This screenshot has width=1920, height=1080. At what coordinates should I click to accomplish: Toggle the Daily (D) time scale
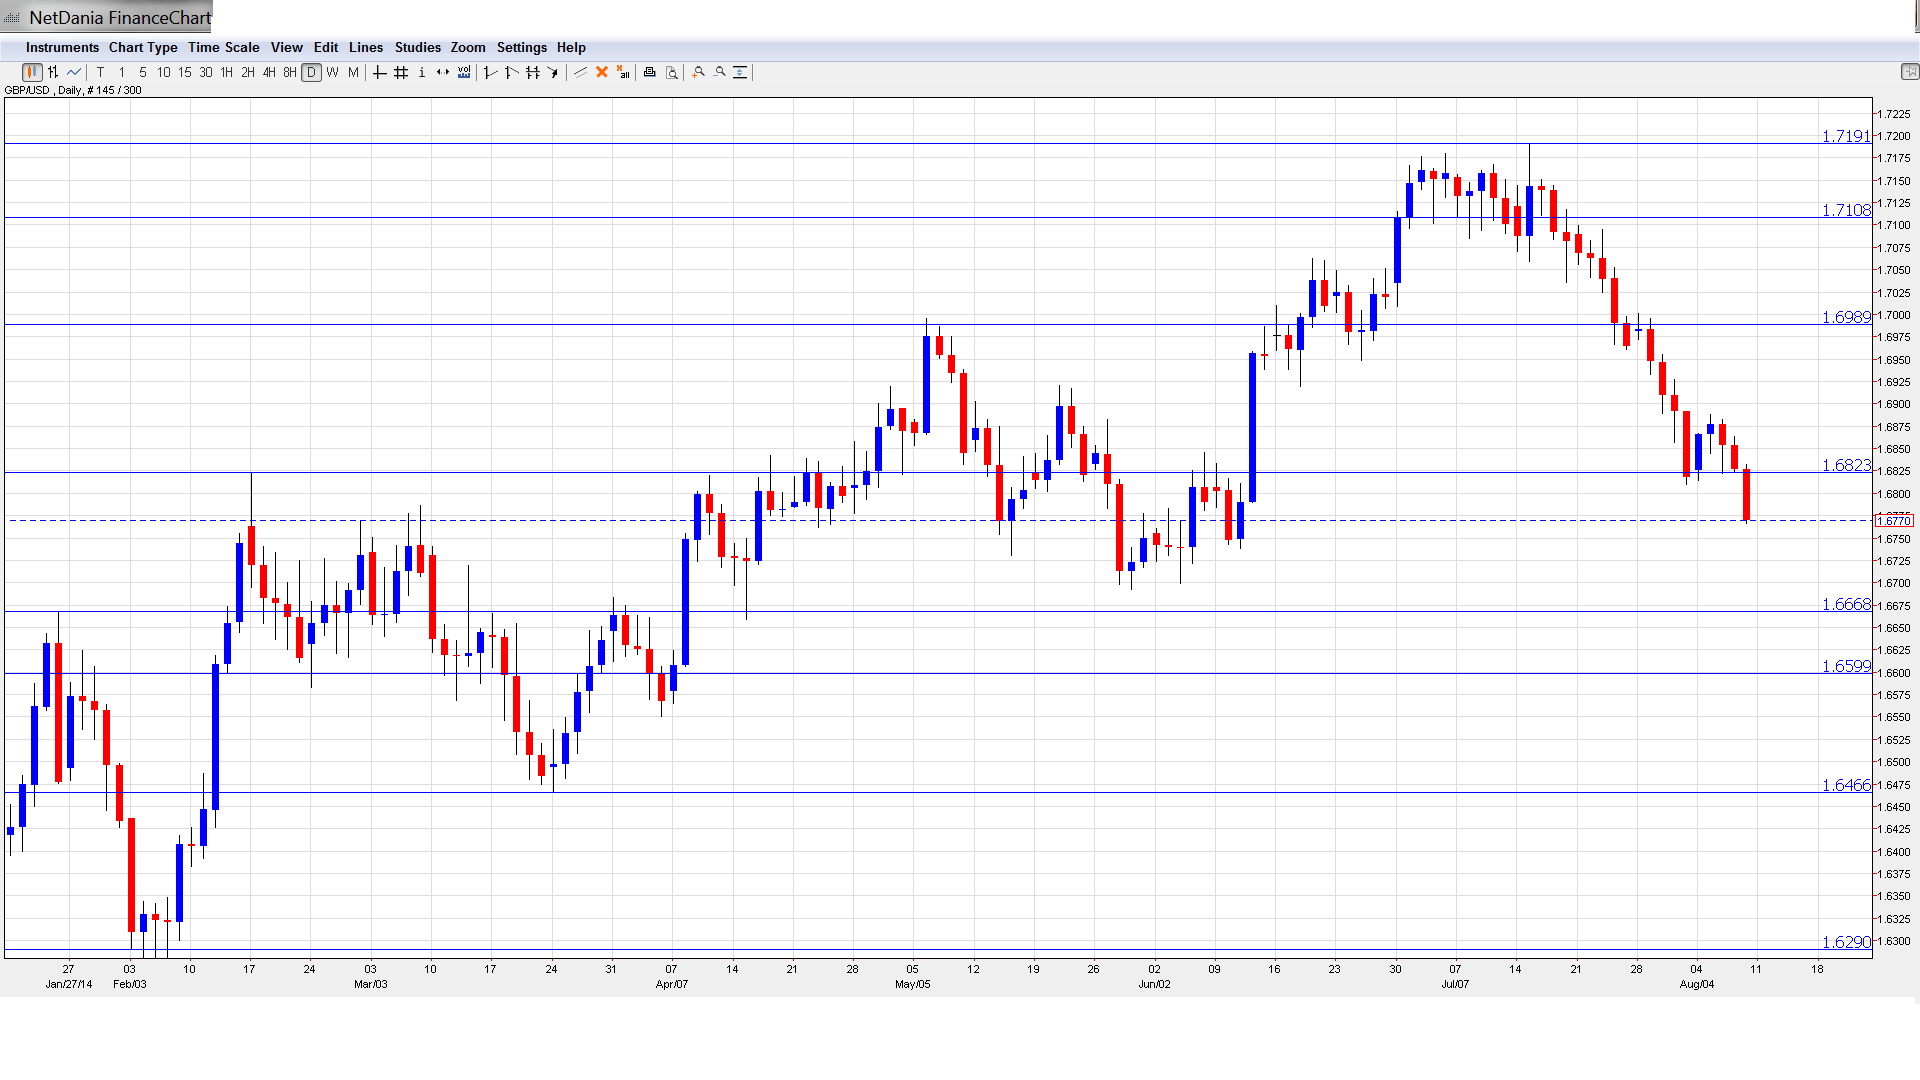click(311, 72)
